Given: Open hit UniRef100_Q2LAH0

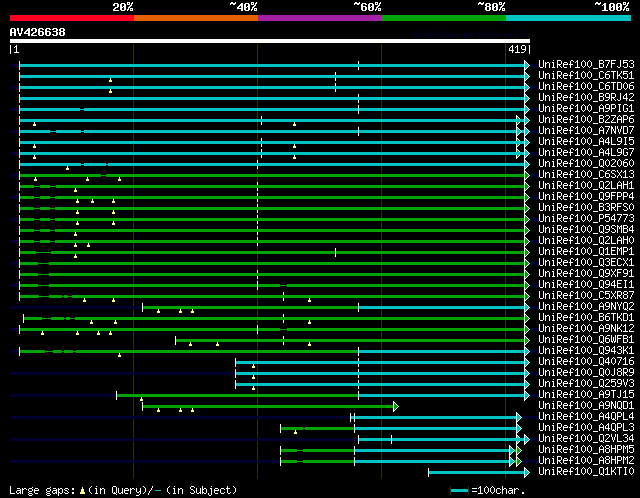Looking at the screenshot, I should [x=586, y=241].
